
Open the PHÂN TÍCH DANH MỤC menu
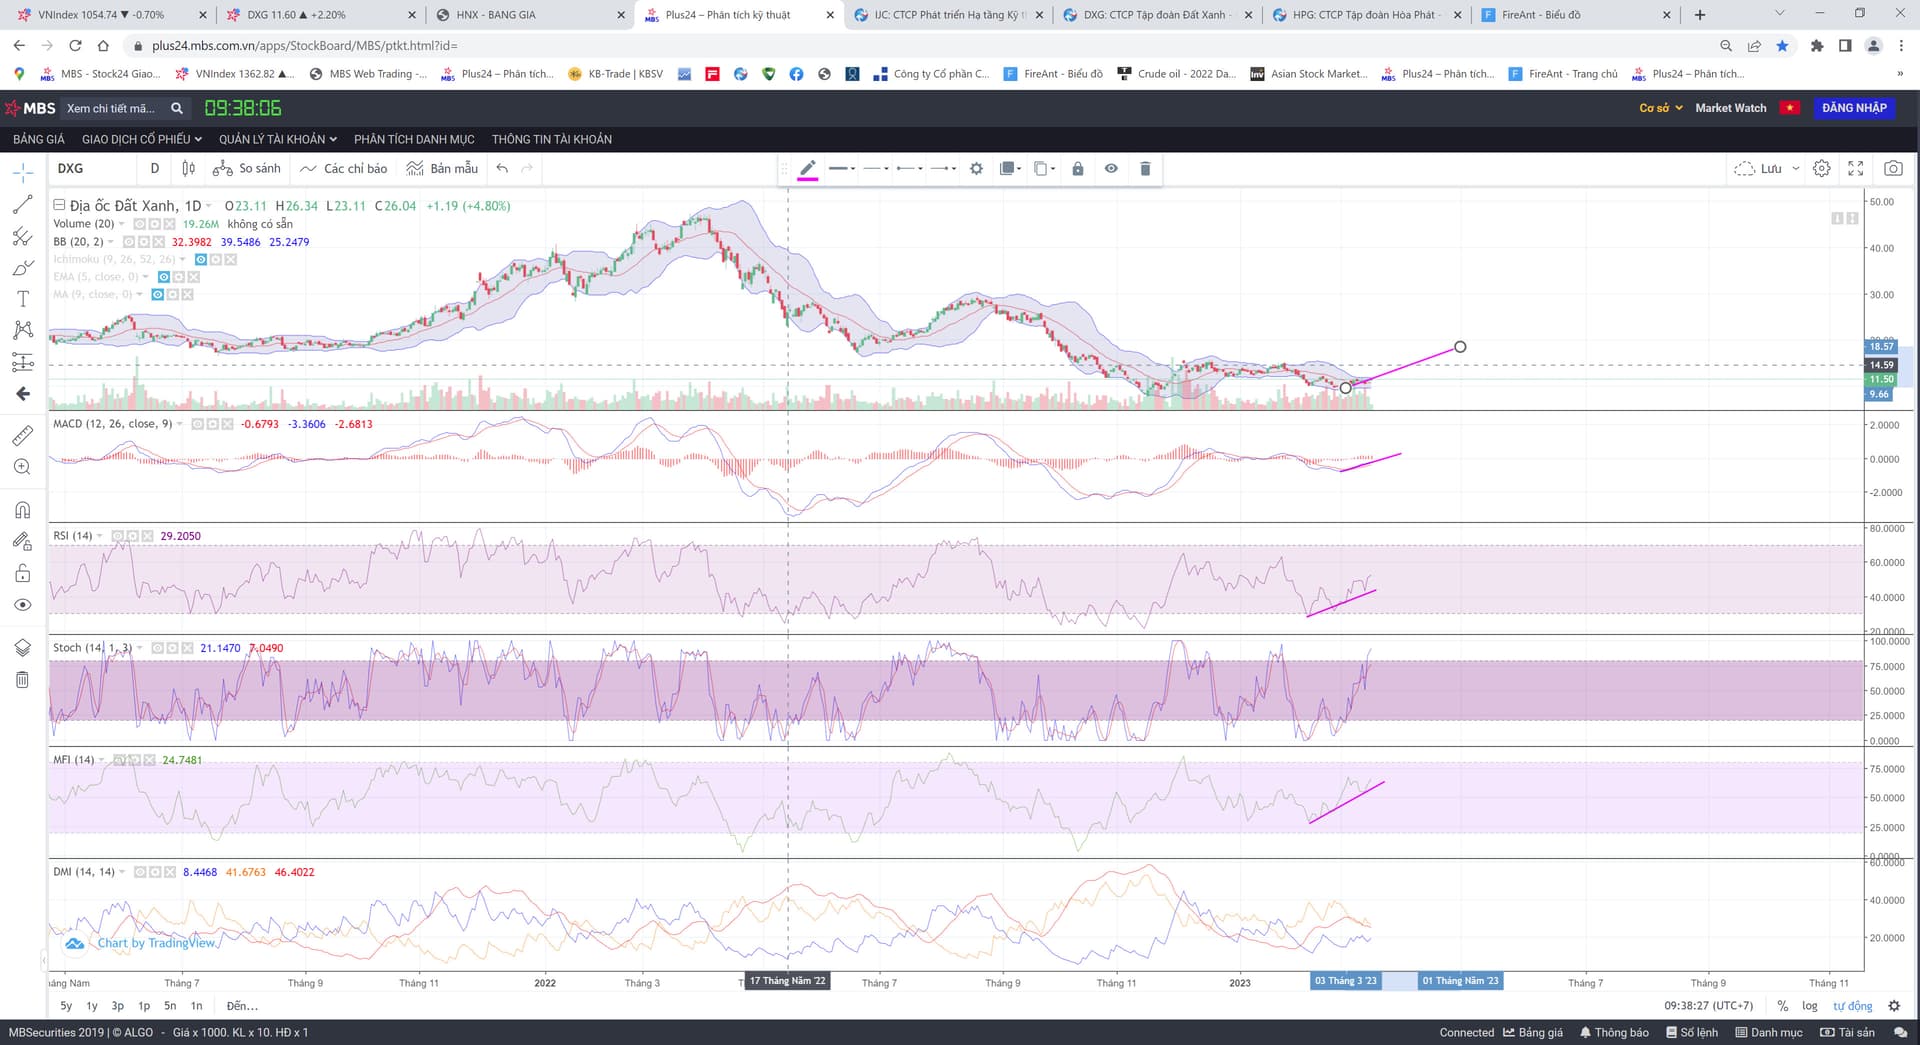pyautogui.click(x=414, y=139)
